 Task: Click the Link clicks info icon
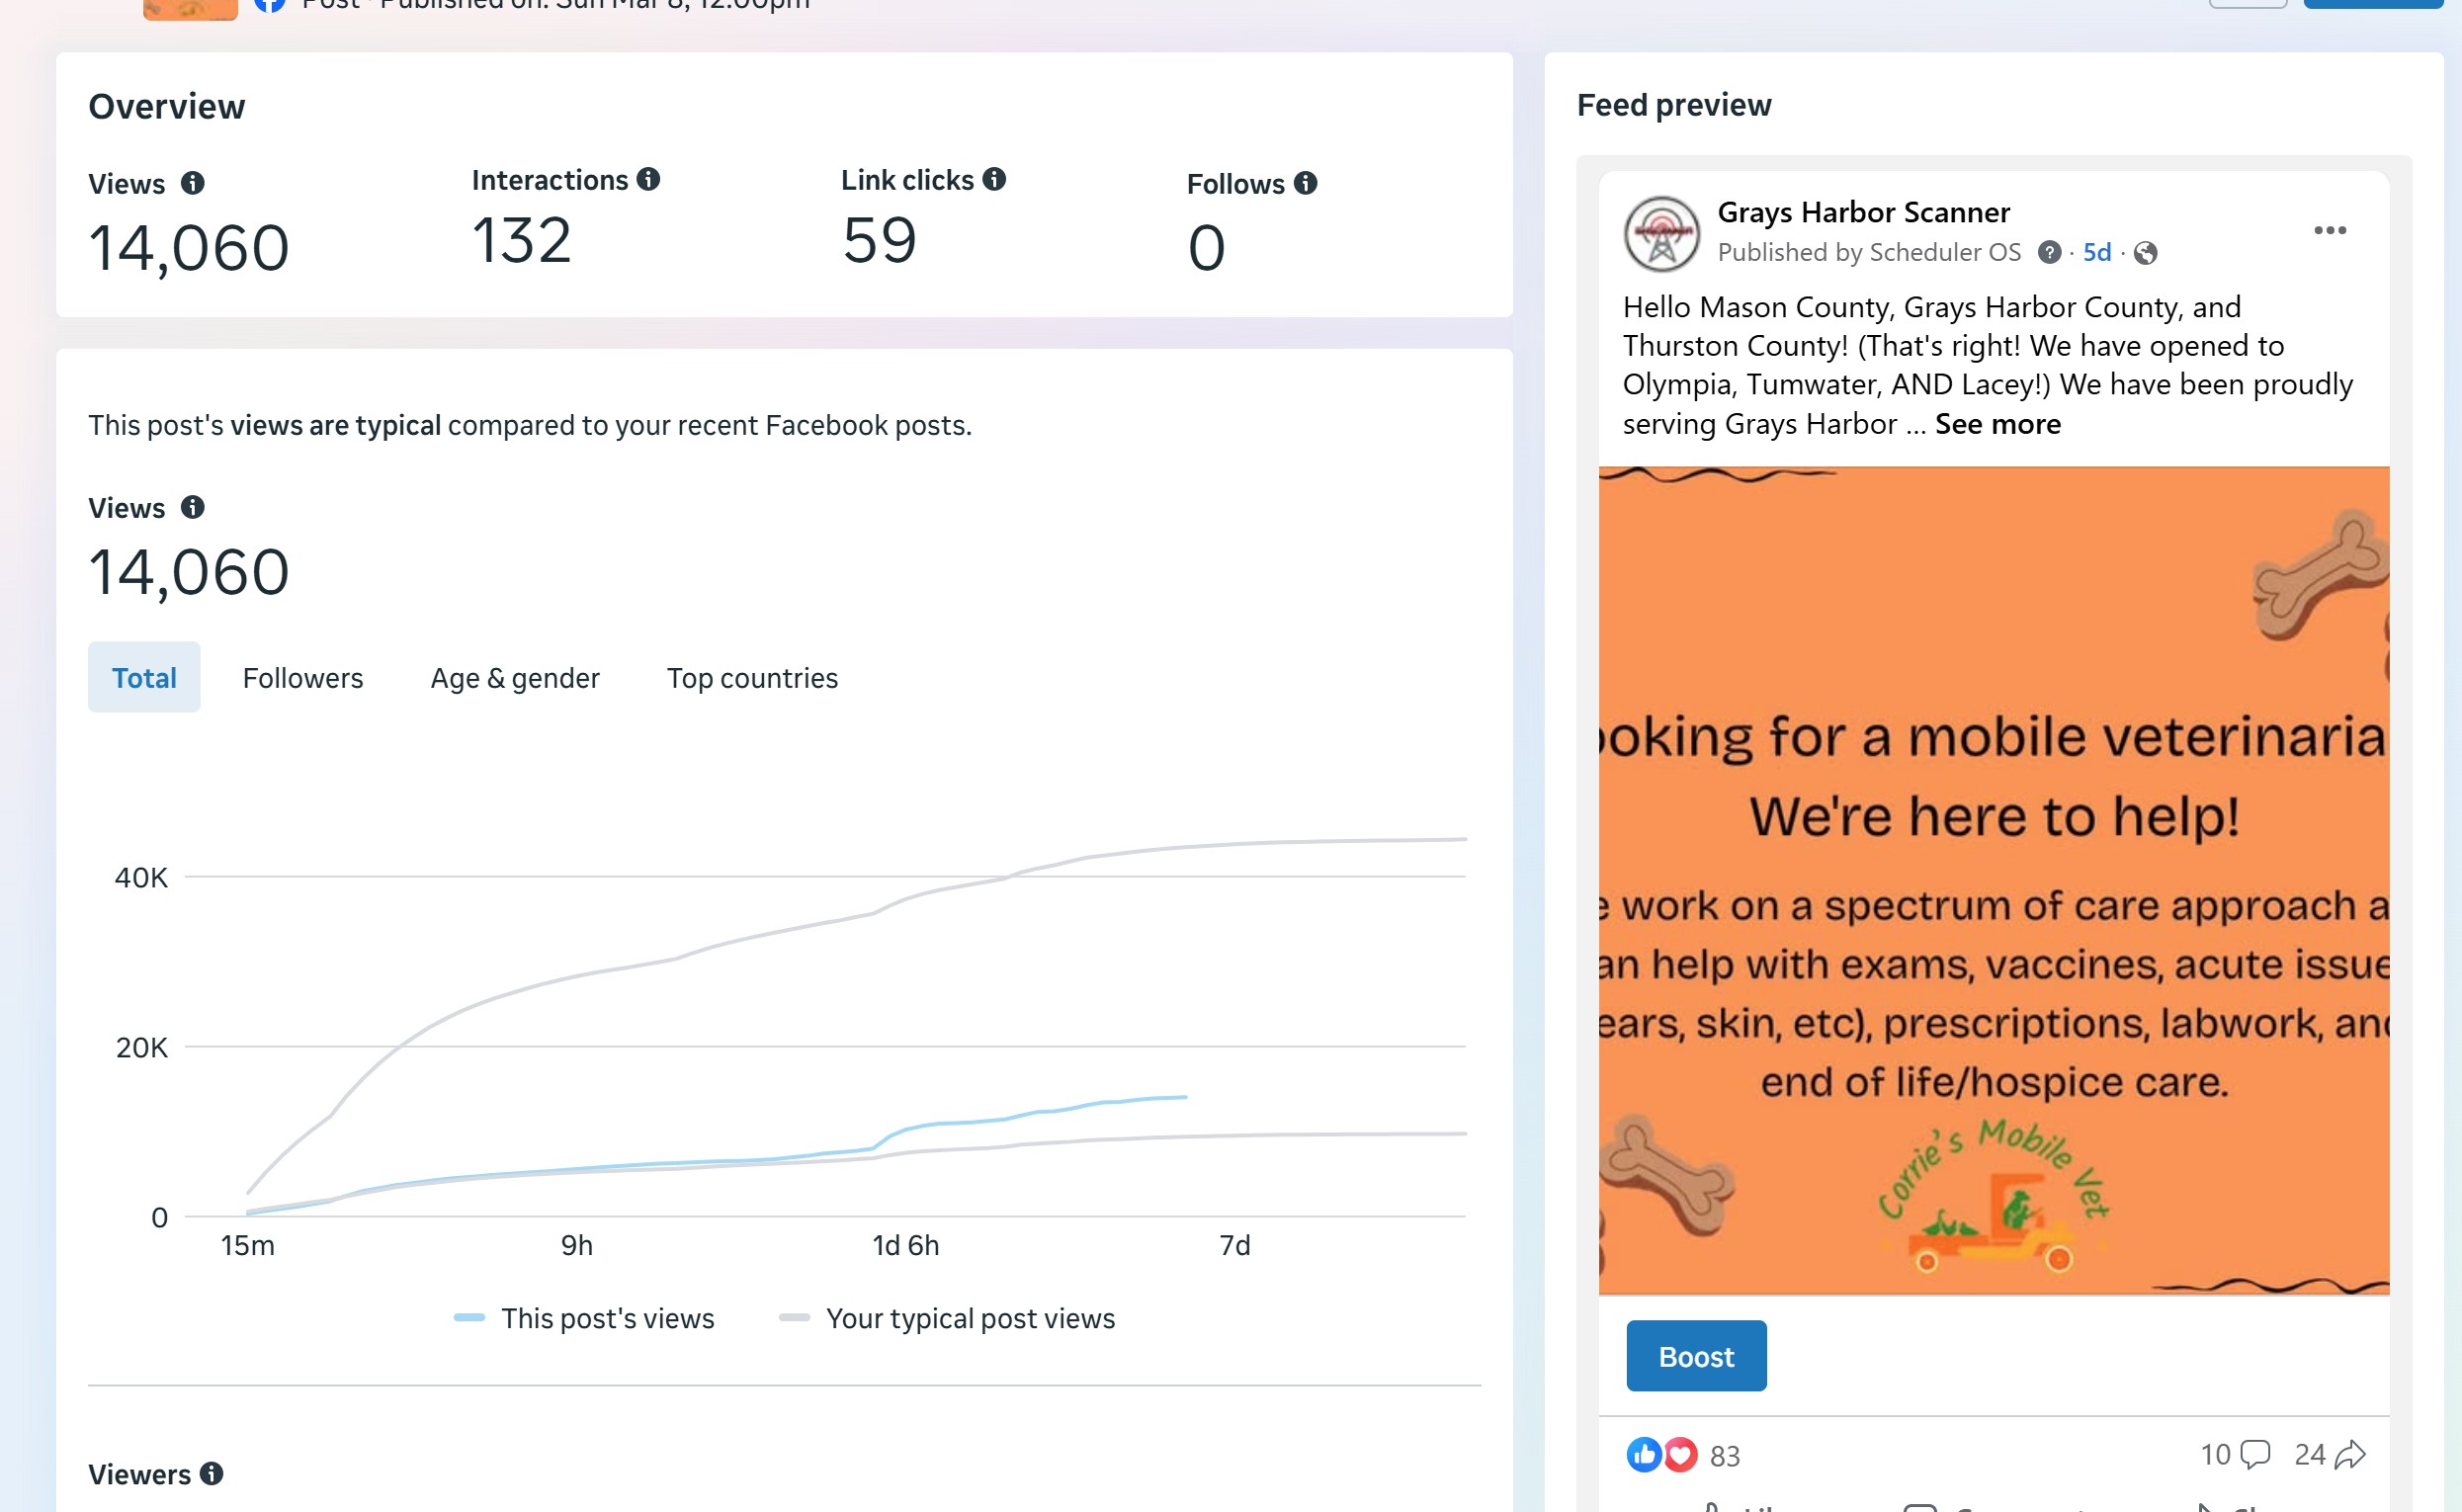[x=994, y=179]
